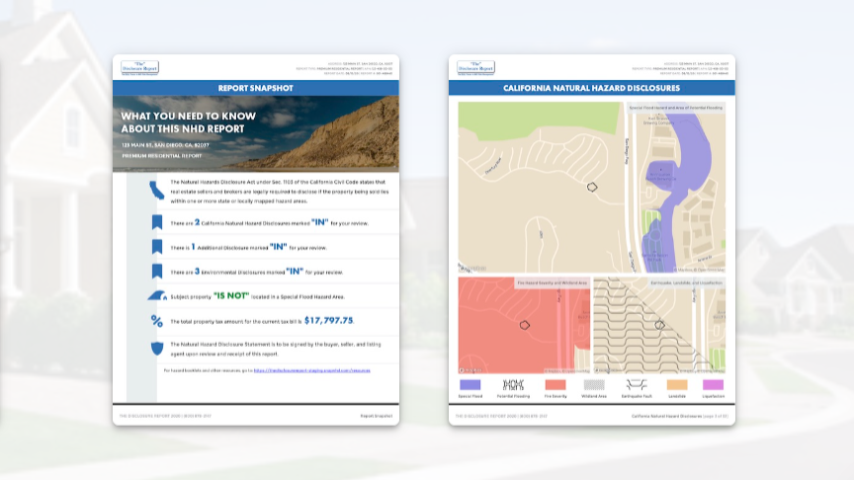Click the Disclosure Report logo on right page

(475, 68)
